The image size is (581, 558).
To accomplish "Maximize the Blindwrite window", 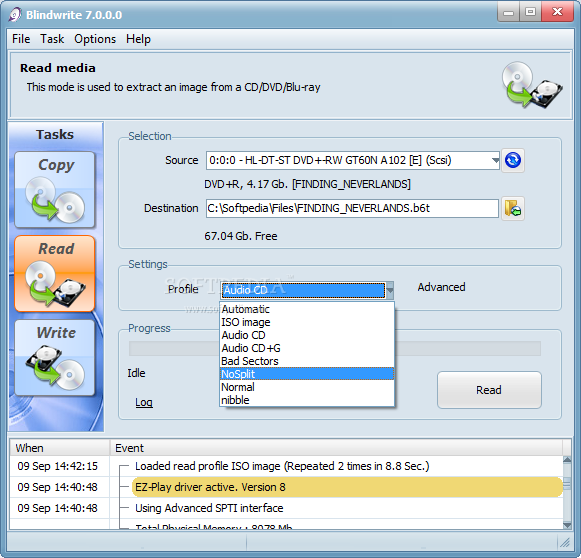I will tap(530, 12).
